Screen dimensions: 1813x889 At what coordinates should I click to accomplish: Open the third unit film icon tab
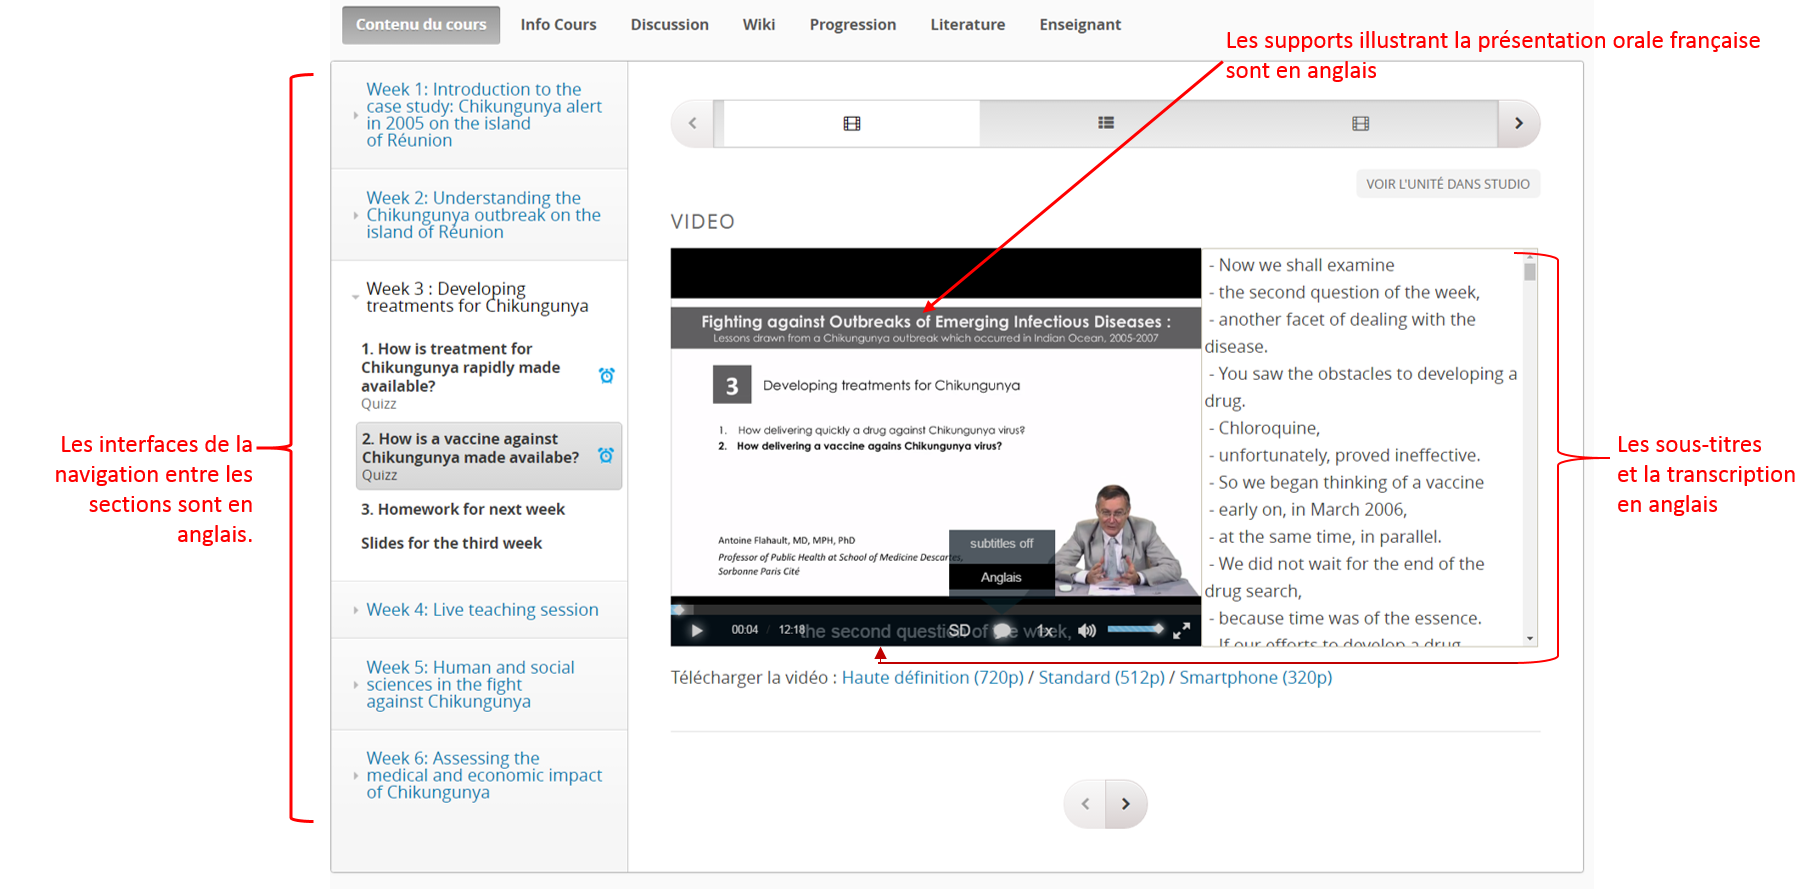pyautogui.click(x=1361, y=123)
